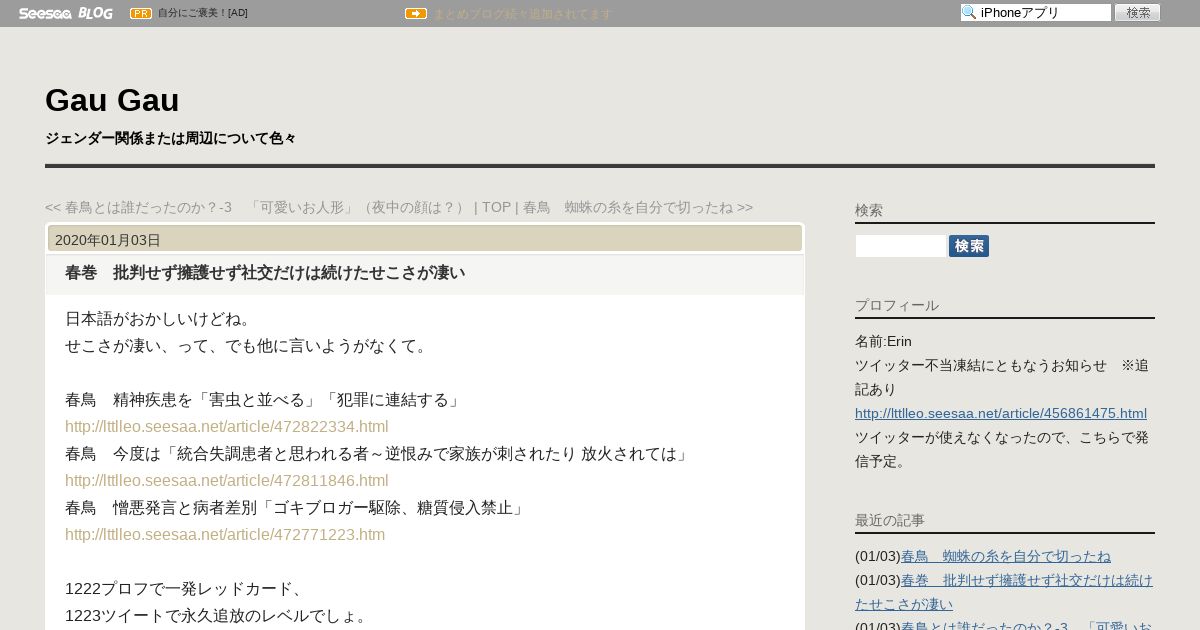Click the line 1222プロフで一発レッドカード、
Viewport: 1200px width, 630px height.
[x=185, y=589]
